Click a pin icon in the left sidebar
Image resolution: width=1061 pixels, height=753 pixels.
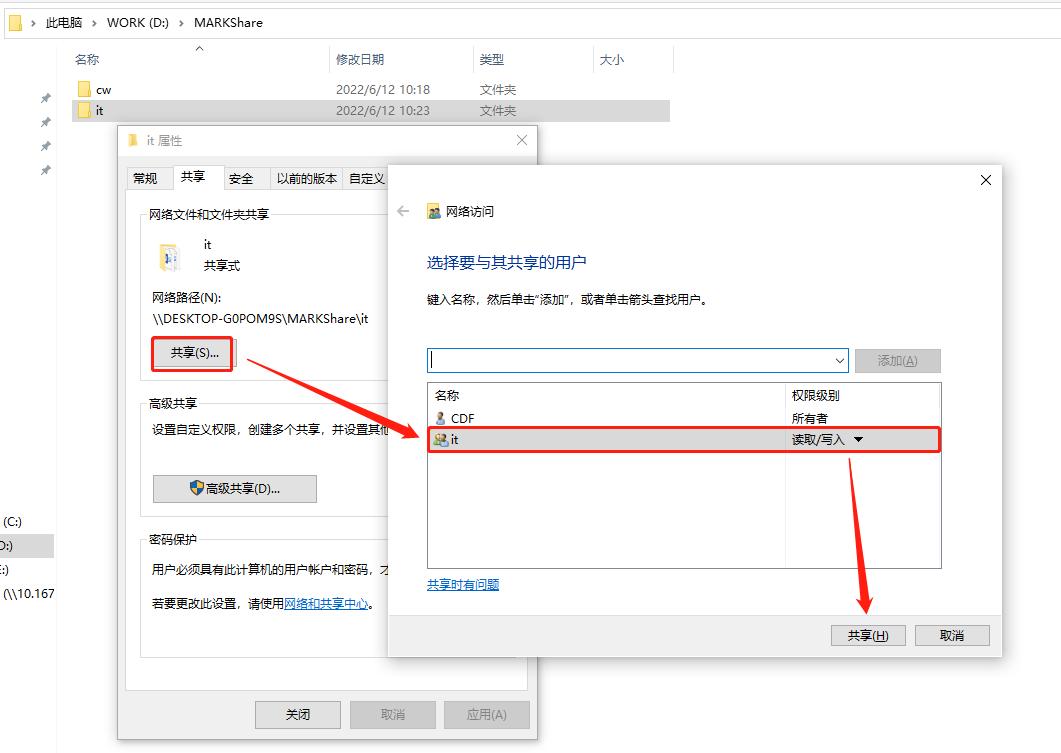[45, 98]
